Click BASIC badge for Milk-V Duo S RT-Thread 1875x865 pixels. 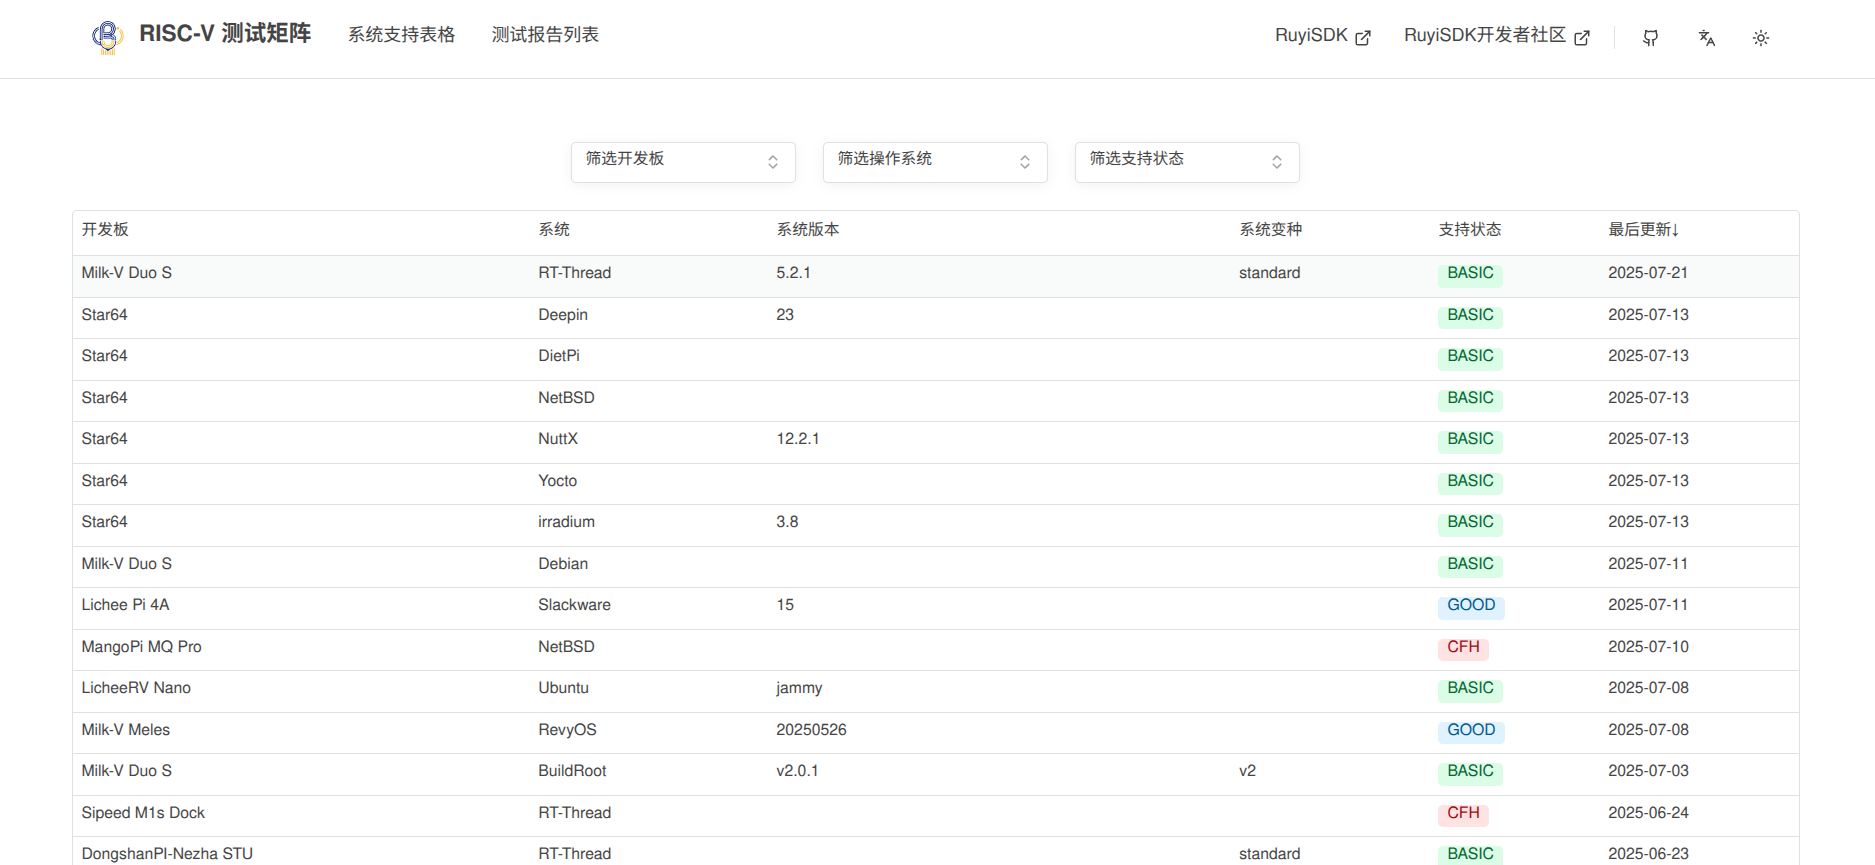pos(1470,274)
